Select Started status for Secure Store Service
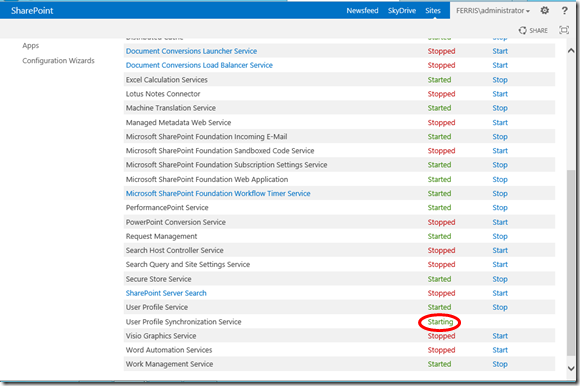Viewport: 580px width, 386px height. pos(439,279)
